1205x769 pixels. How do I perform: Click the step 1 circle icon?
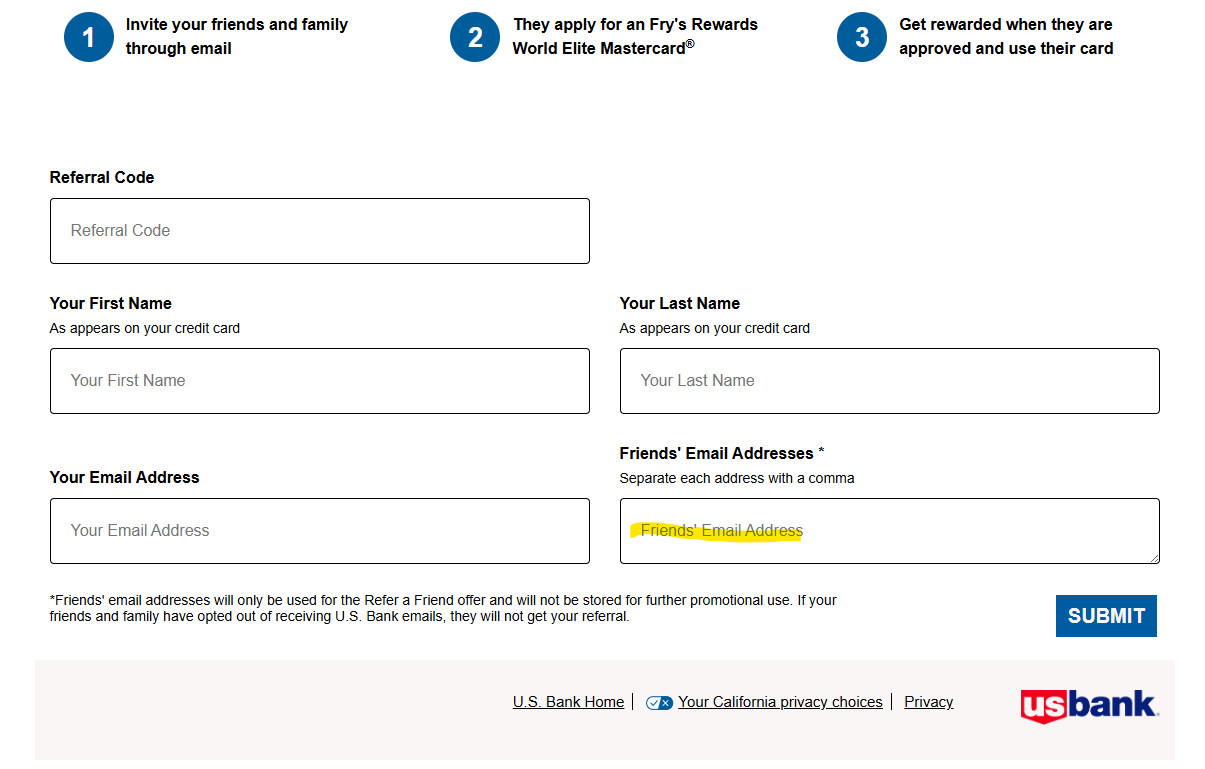pyautogui.click(x=89, y=37)
